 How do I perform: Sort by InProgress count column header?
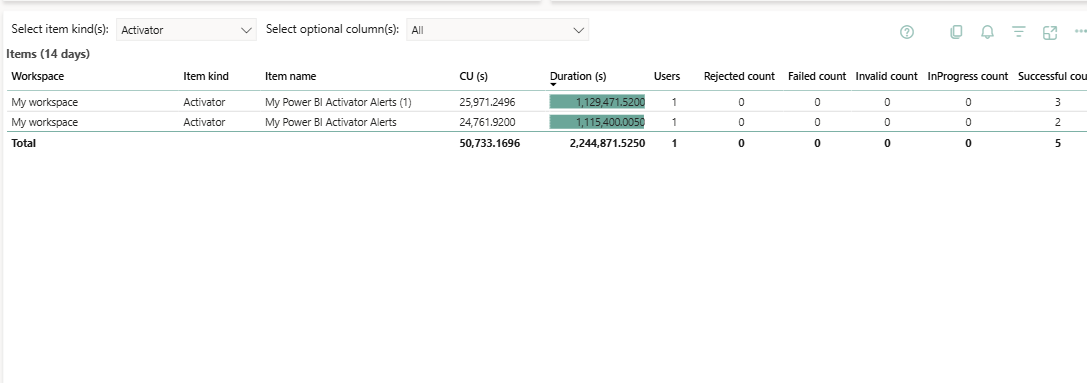pos(968,76)
